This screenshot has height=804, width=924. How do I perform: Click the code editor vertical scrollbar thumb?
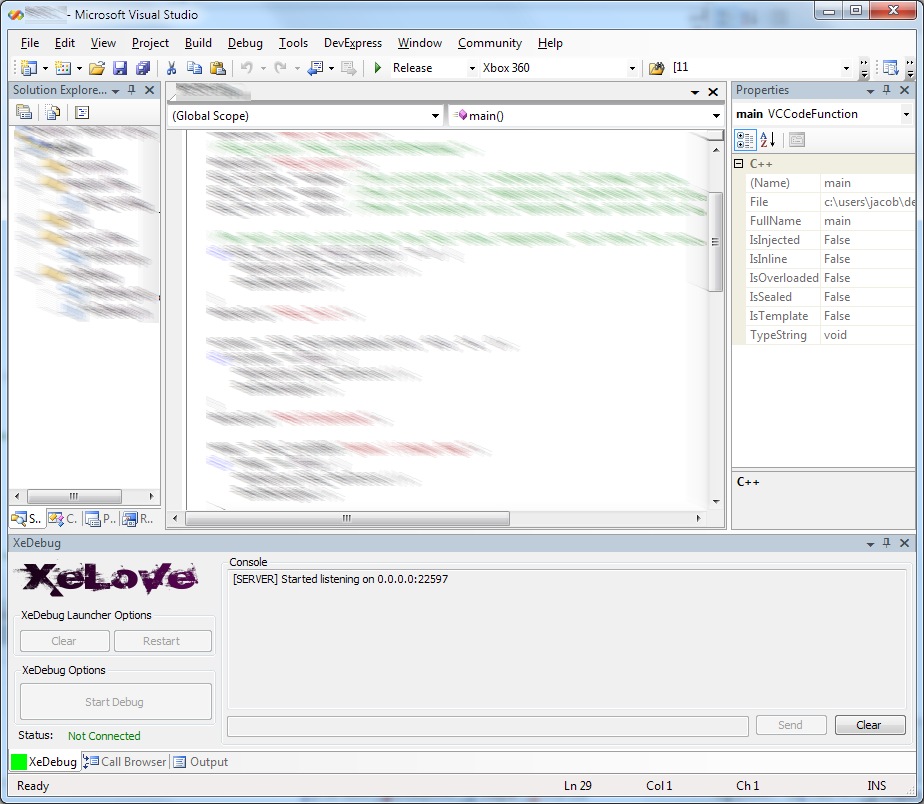pos(715,242)
